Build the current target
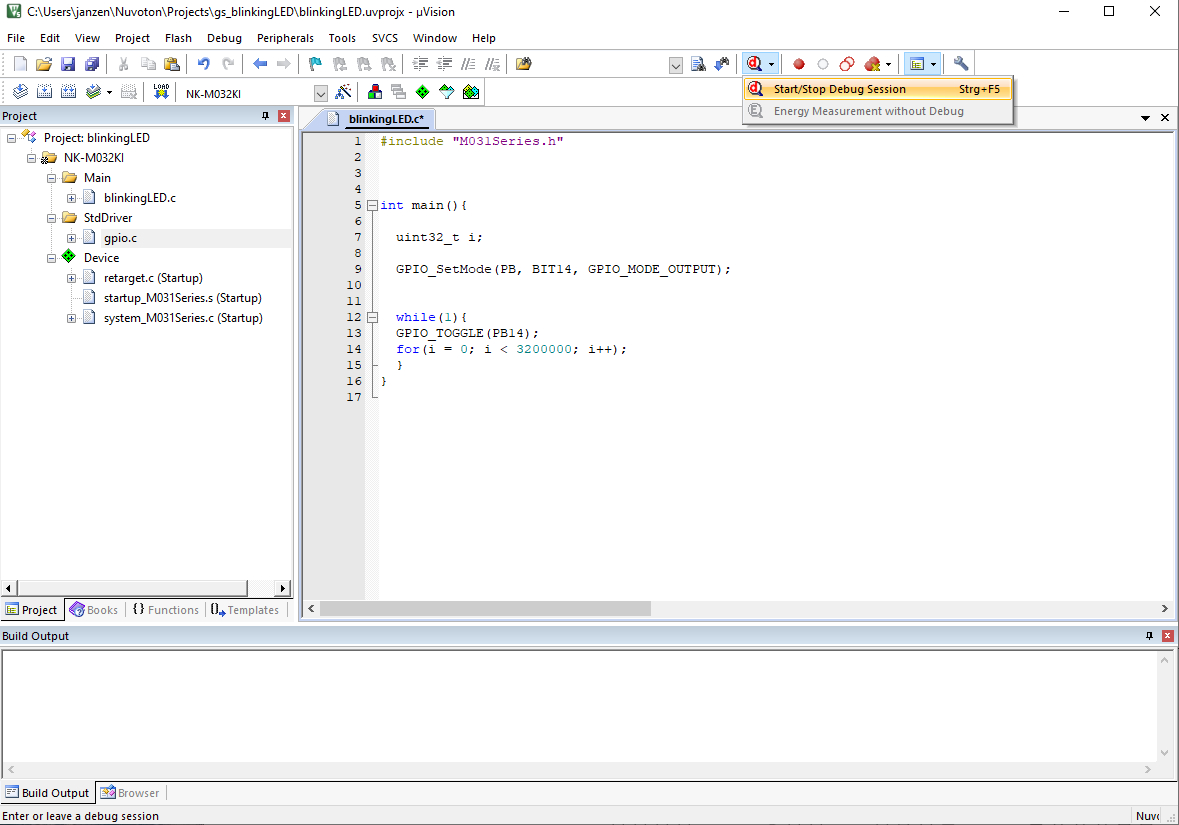The width and height of the screenshot is (1179, 825). pyautogui.click(x=44, y=91)
